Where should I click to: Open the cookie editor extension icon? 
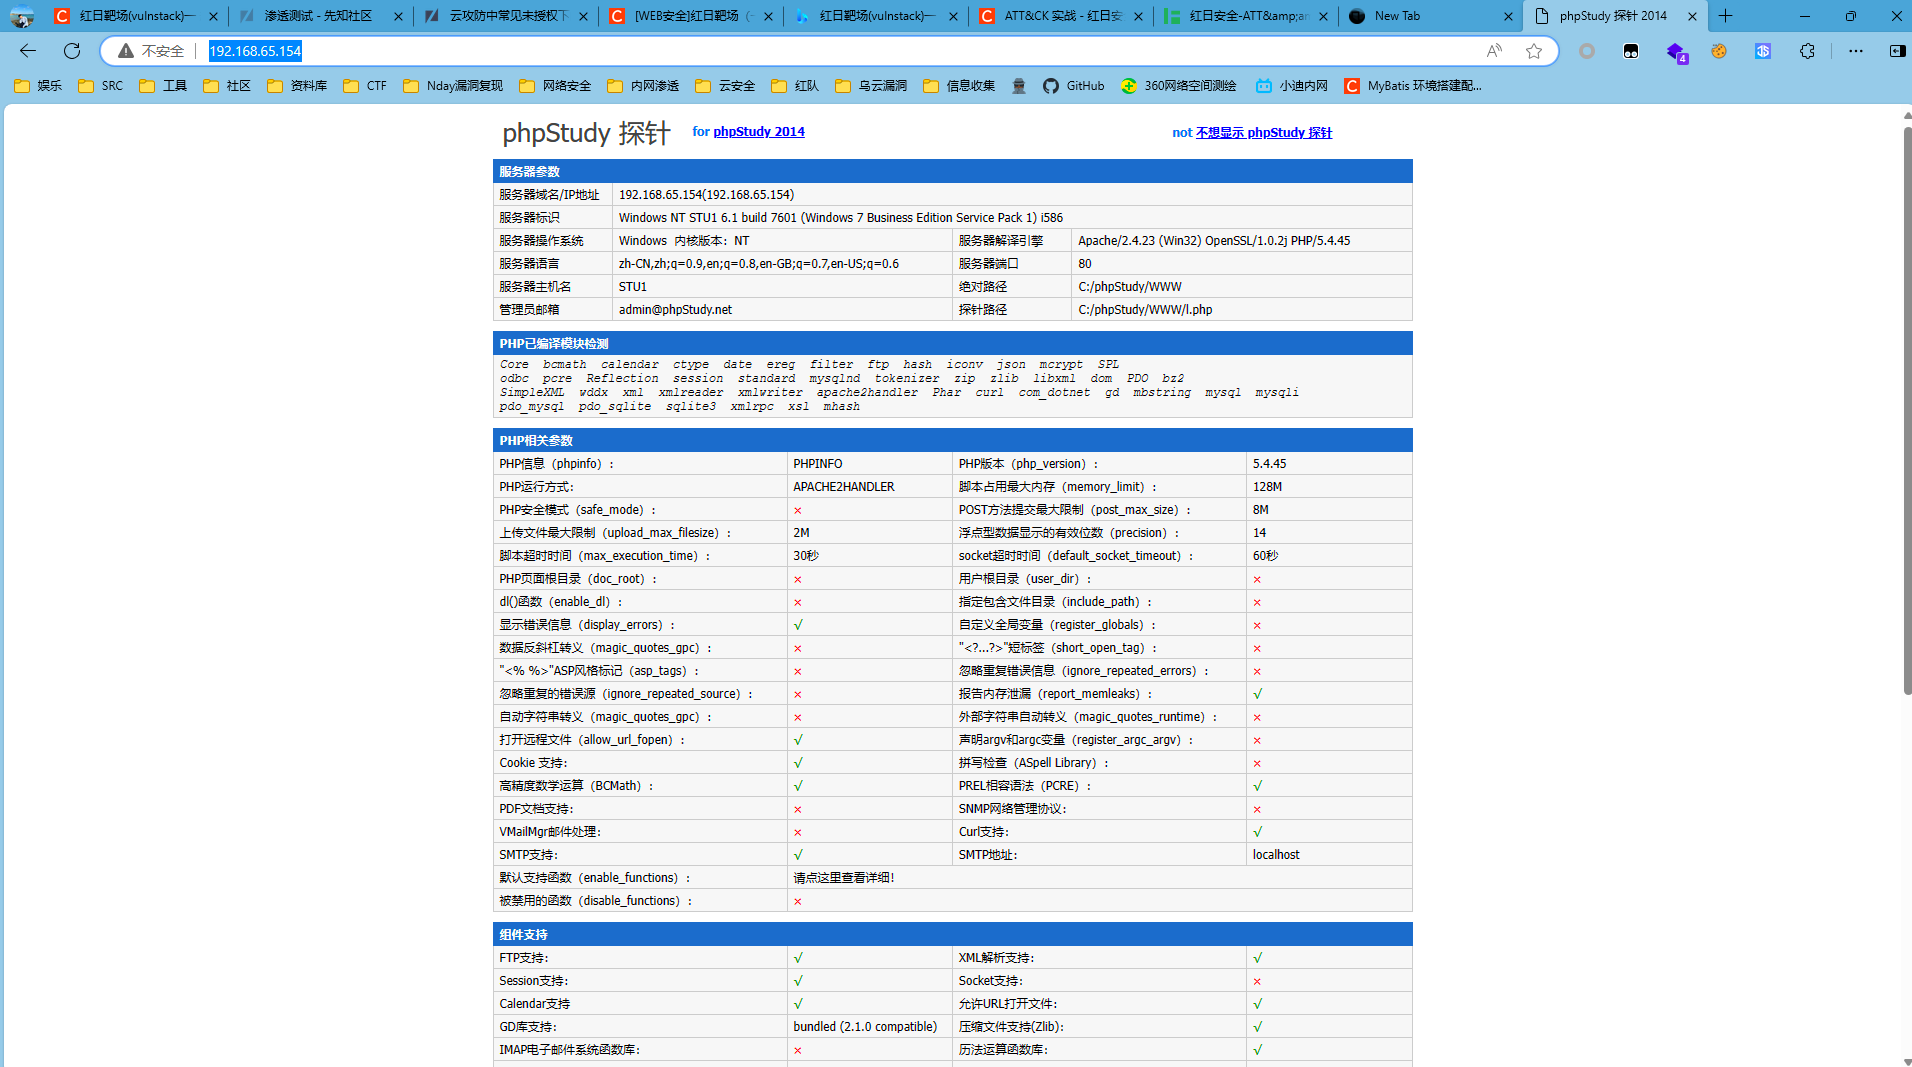point(1719,51)
